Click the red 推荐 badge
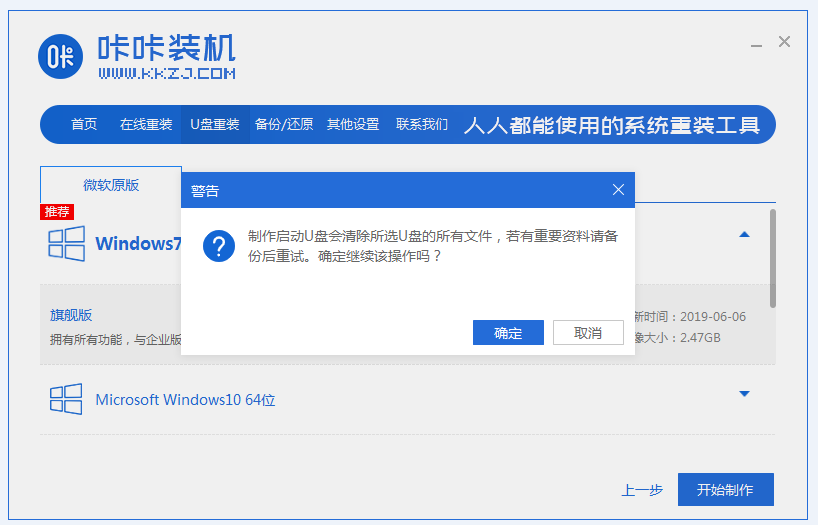 (x=57, y=212)
